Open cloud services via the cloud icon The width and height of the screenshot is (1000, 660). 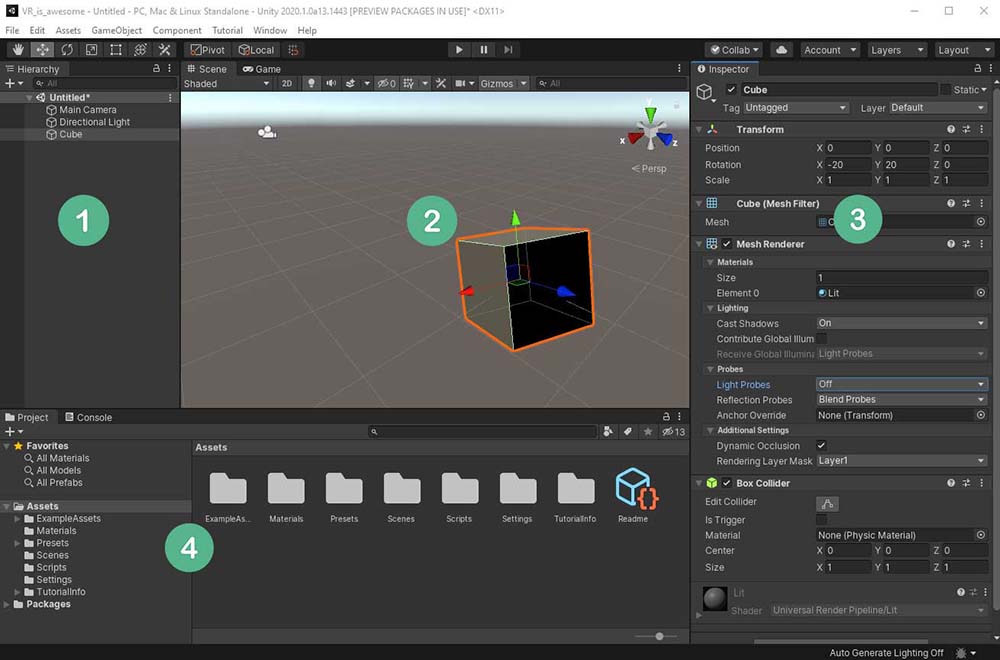pos(782,50)
